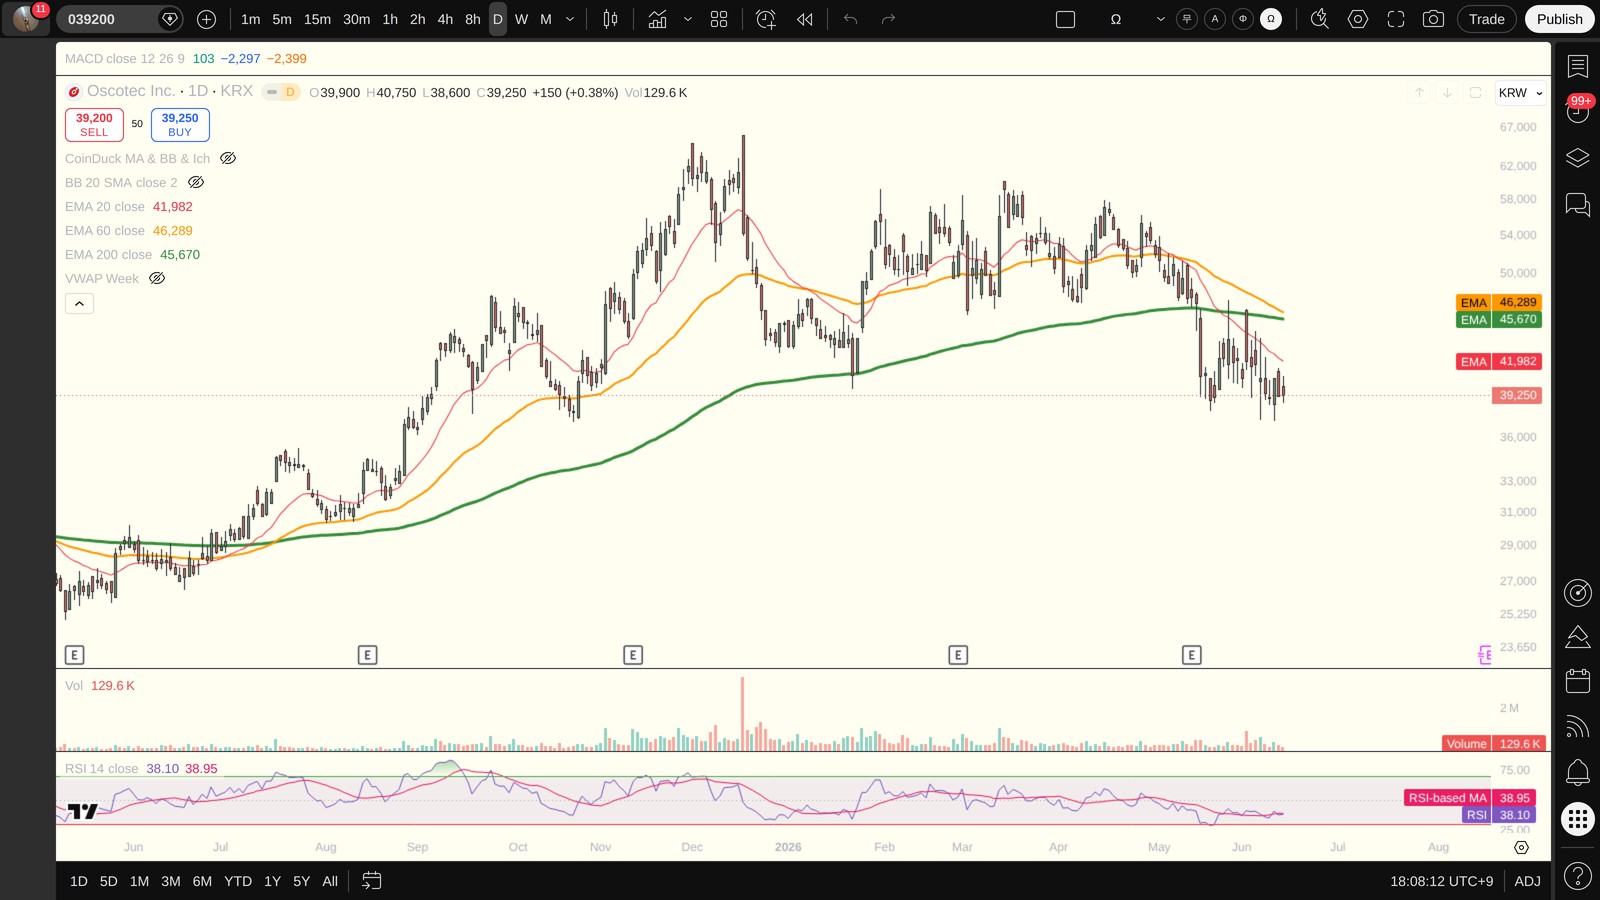Open the Trade panel button

1487,19
